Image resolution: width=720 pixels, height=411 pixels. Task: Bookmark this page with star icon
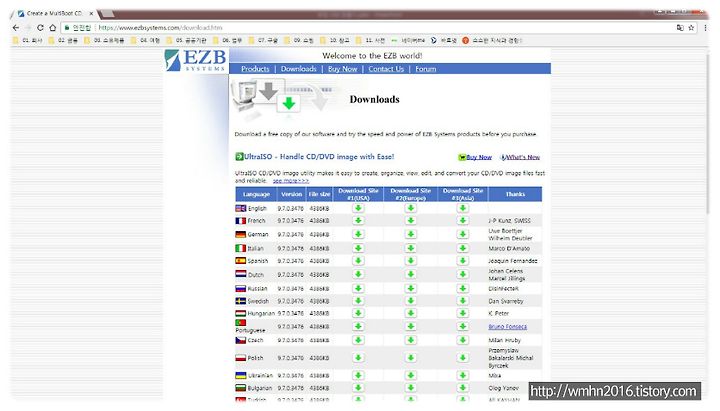tap(691, 28)
